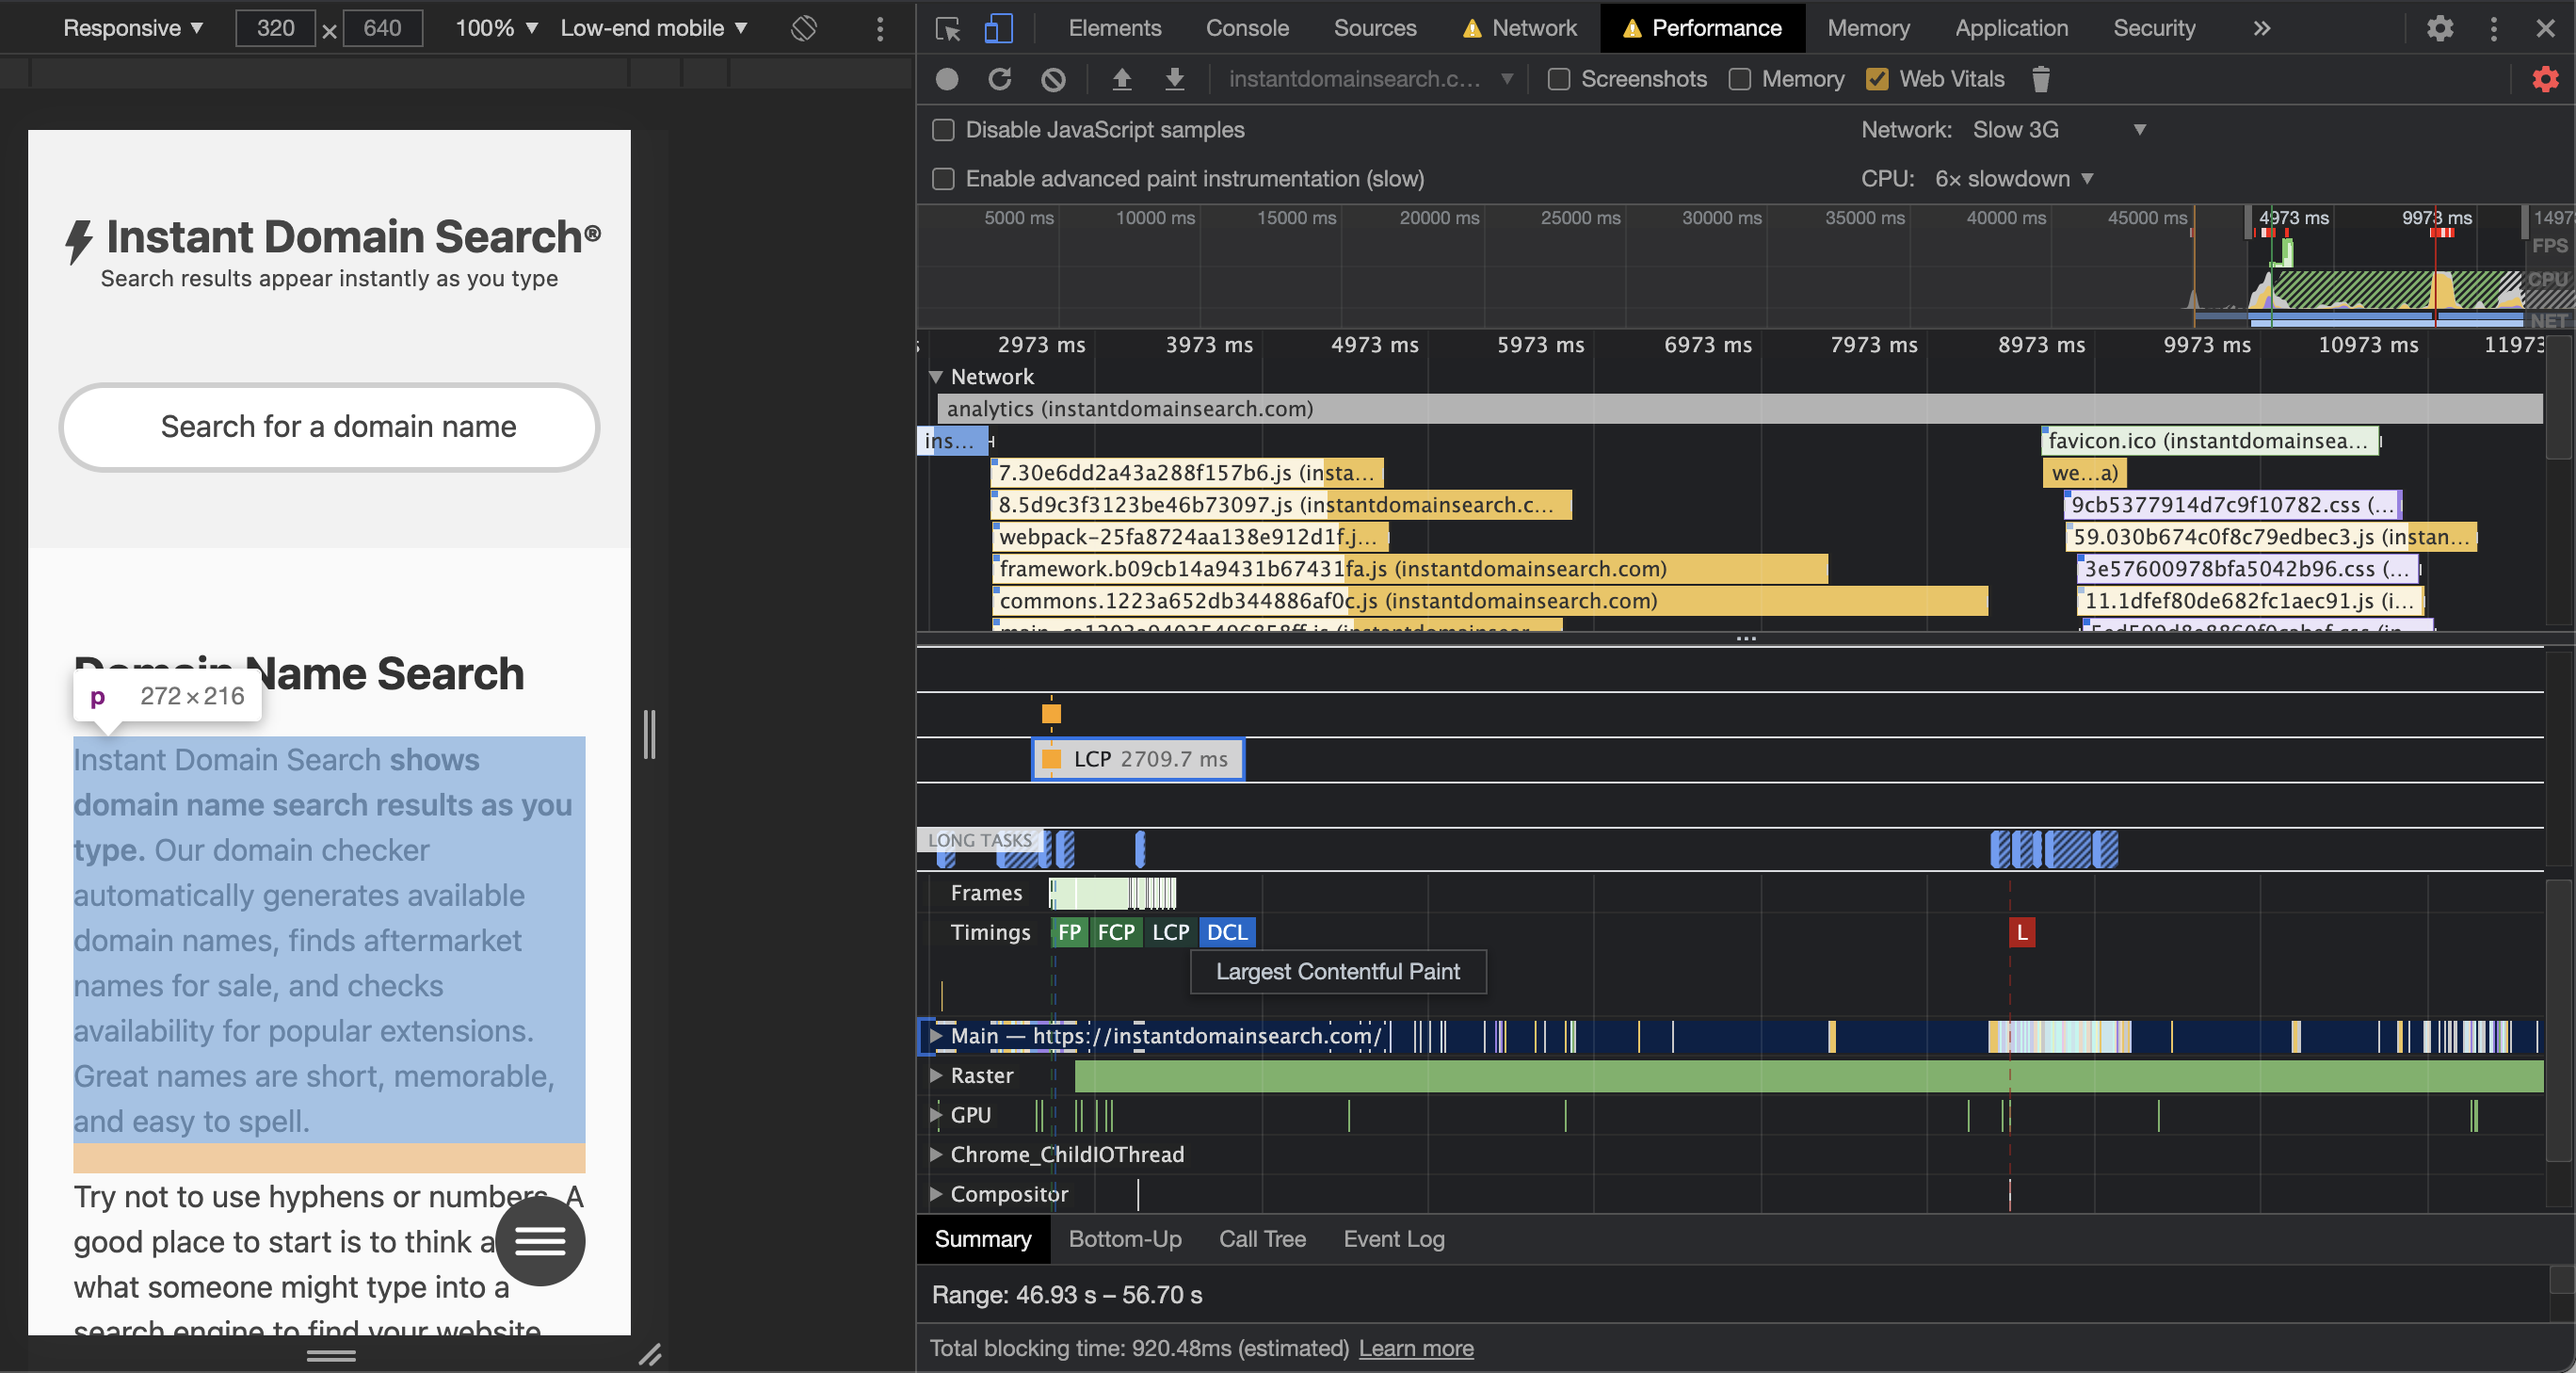Enable the Memory checkbox in the toolbar

click(x=1740, y=79)
